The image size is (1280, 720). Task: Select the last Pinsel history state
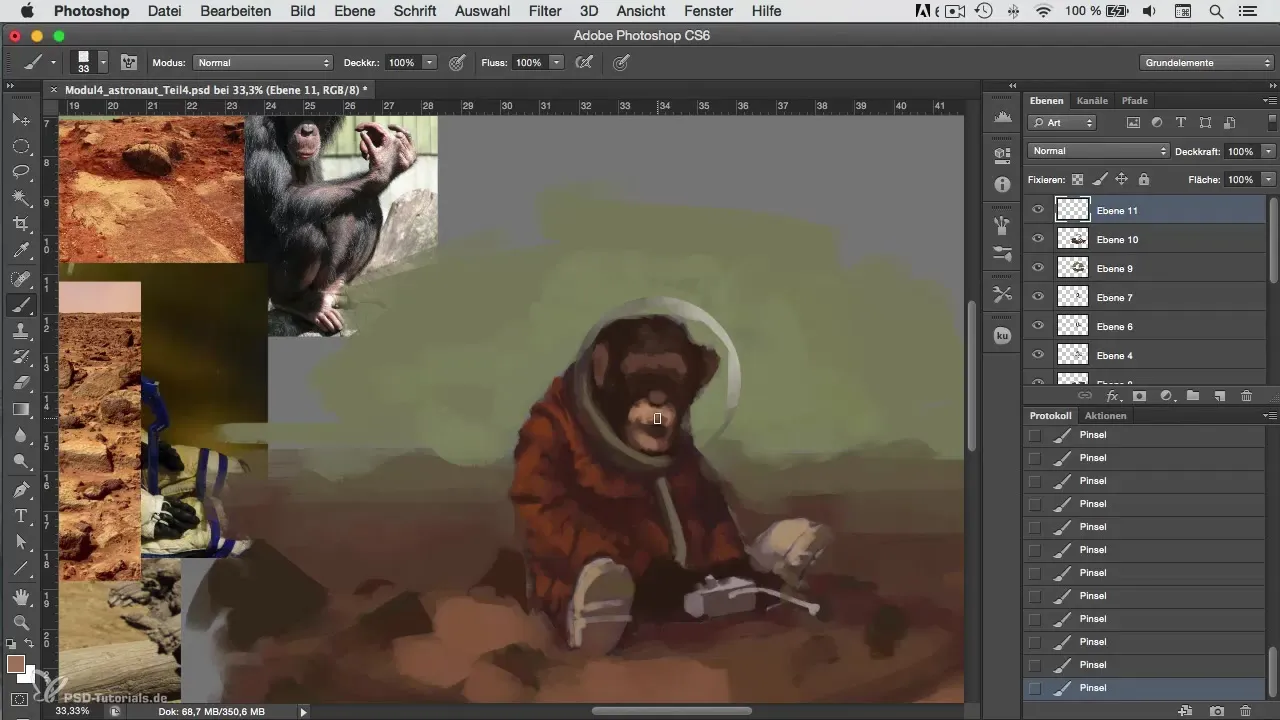[x=1145, y=688]
